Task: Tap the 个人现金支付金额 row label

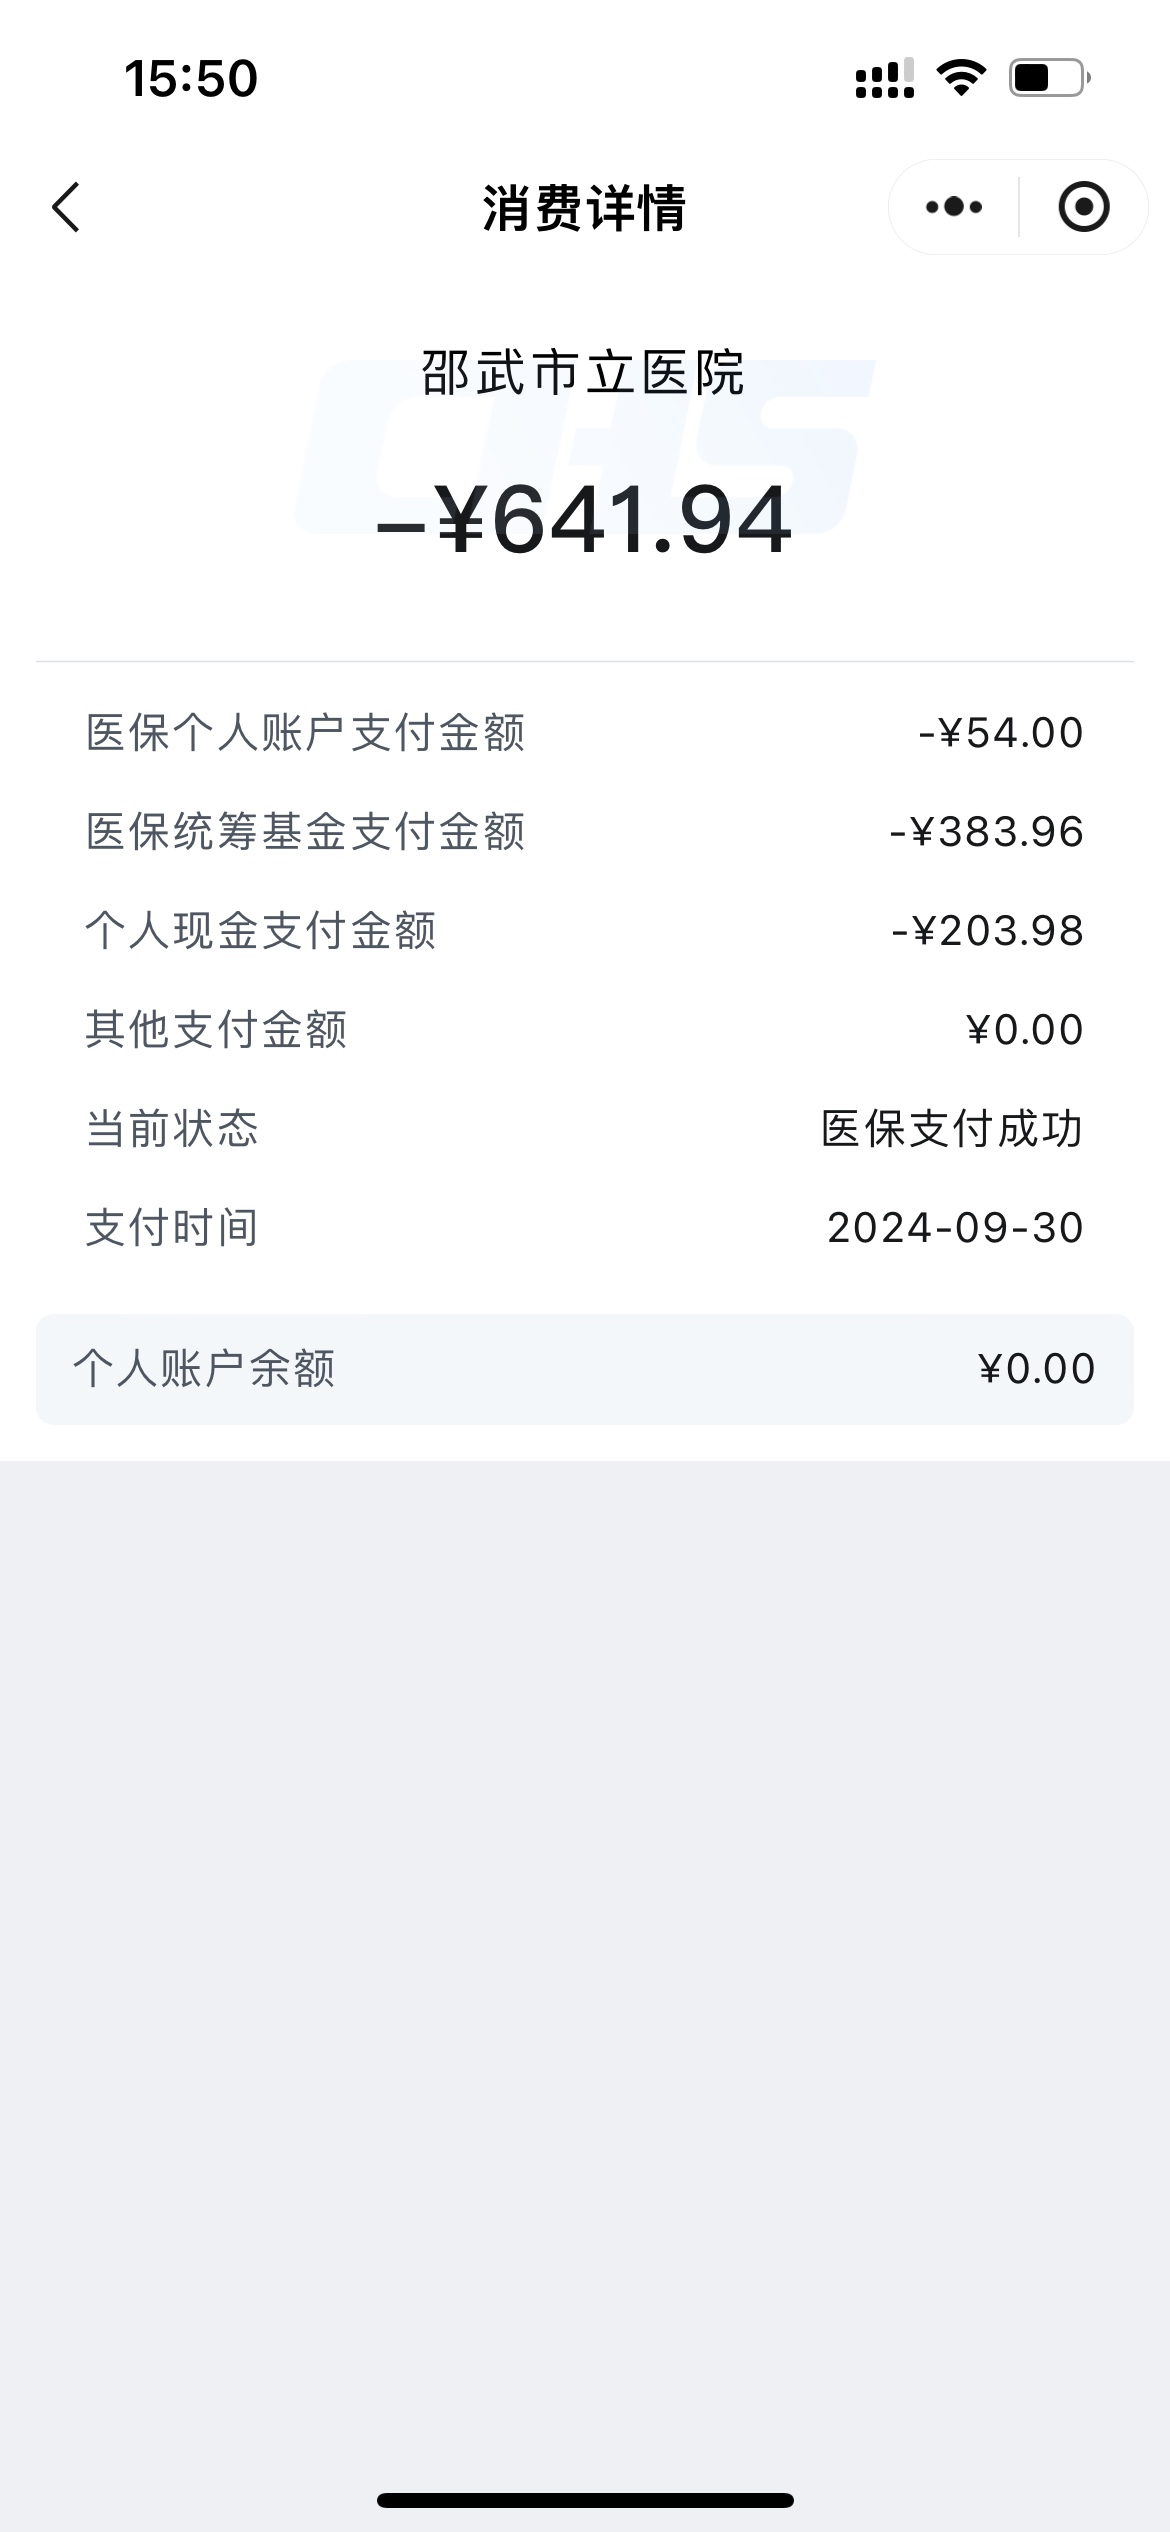Action: point(261,931)
